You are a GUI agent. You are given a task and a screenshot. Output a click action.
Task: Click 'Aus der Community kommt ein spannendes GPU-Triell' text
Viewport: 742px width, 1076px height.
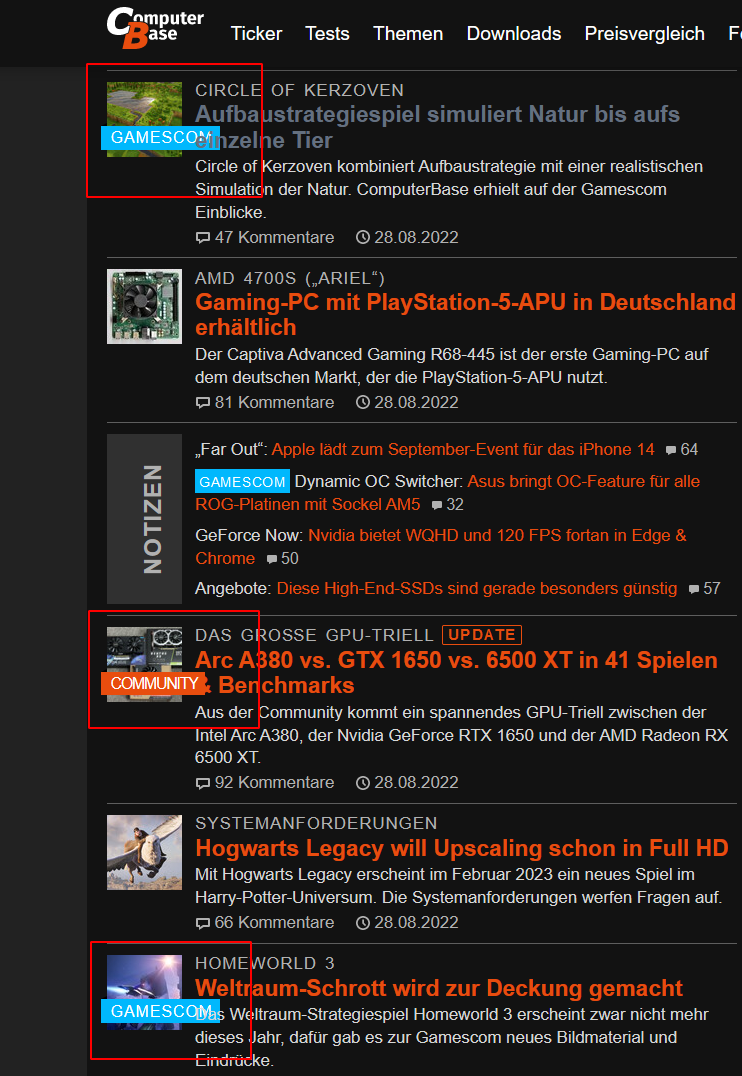[461, 735]
